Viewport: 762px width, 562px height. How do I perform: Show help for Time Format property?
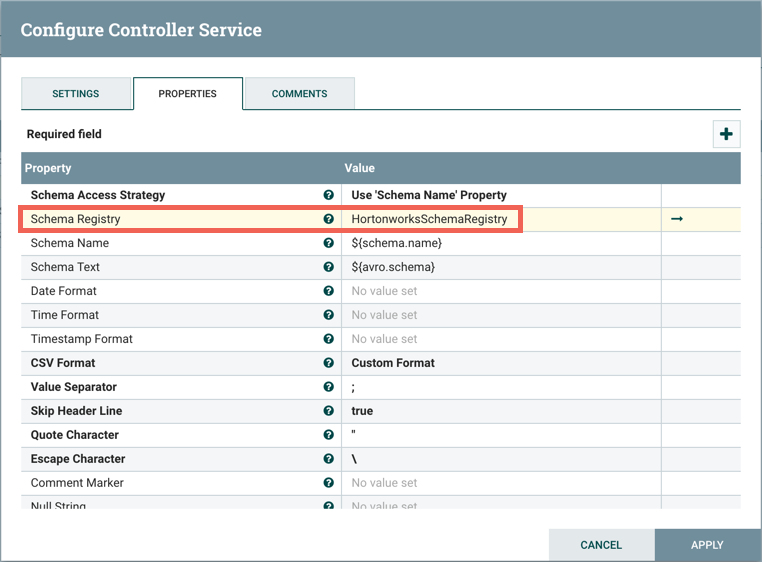329,315
